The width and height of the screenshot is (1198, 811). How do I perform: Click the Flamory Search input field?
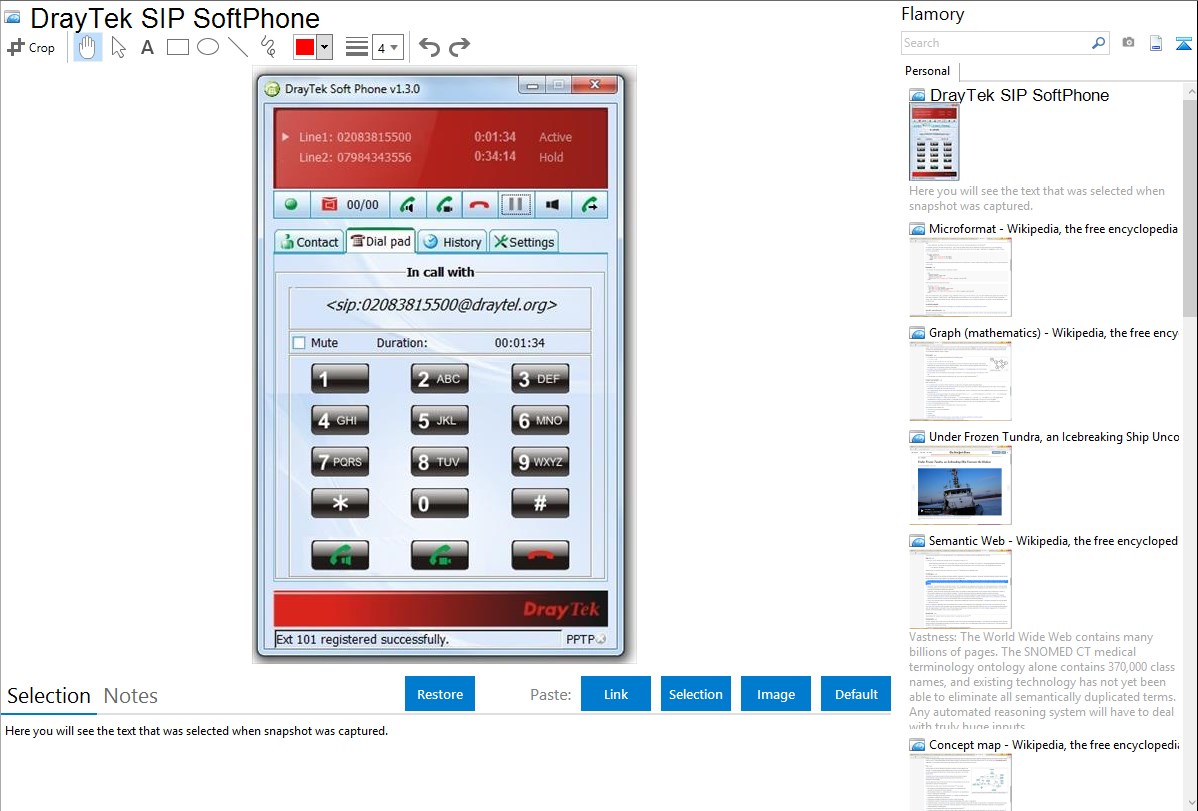tap(996, 43)
